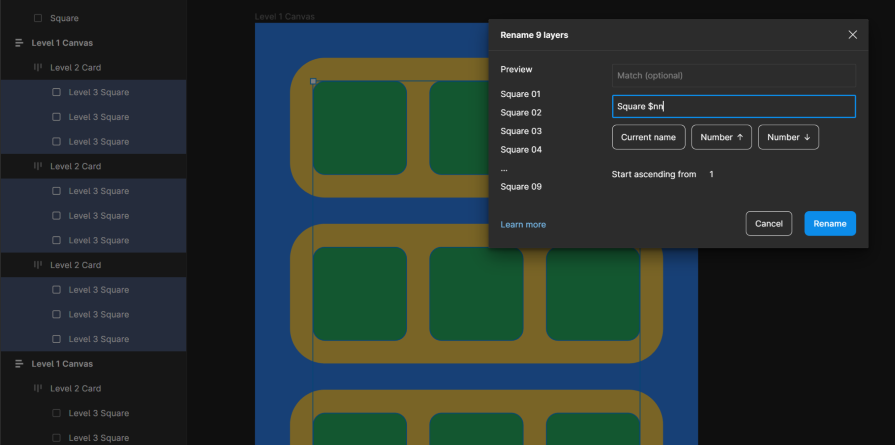Click the icon of the topmost Square layer
This screenshot has height=445, width=895.
pyautogui.click(x=38, y=18)
